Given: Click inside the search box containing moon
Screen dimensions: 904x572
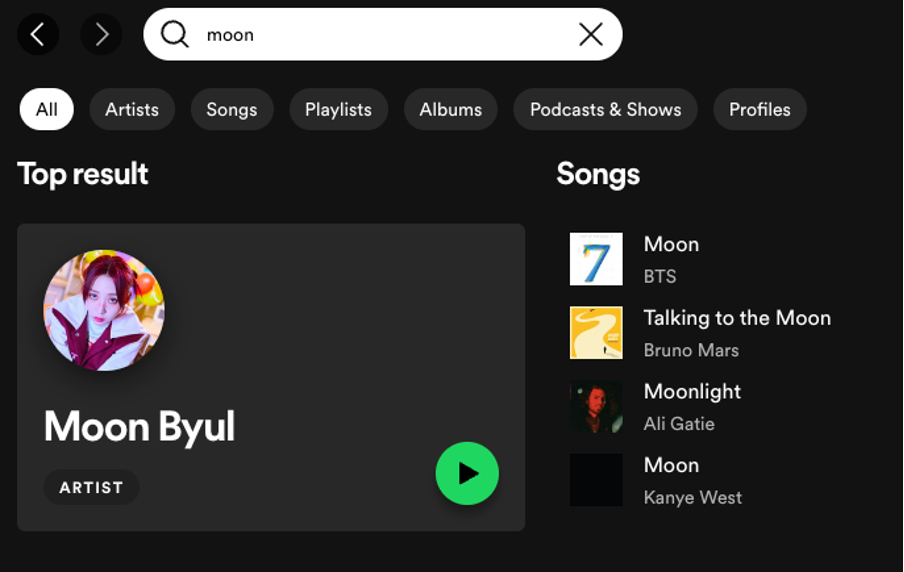Looking at the screenshot, I should 383,35.
